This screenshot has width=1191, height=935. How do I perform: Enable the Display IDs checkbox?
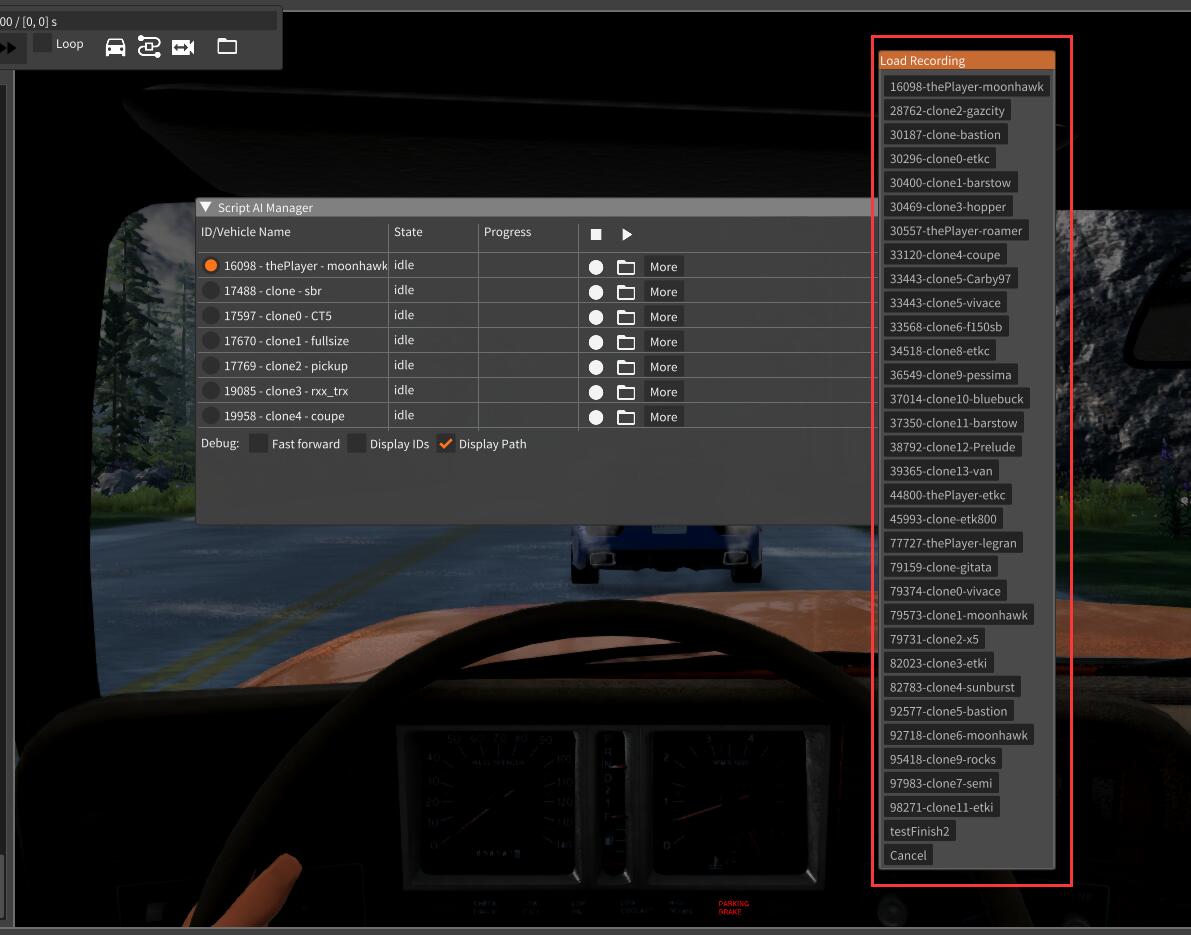[x=356, y=444]
